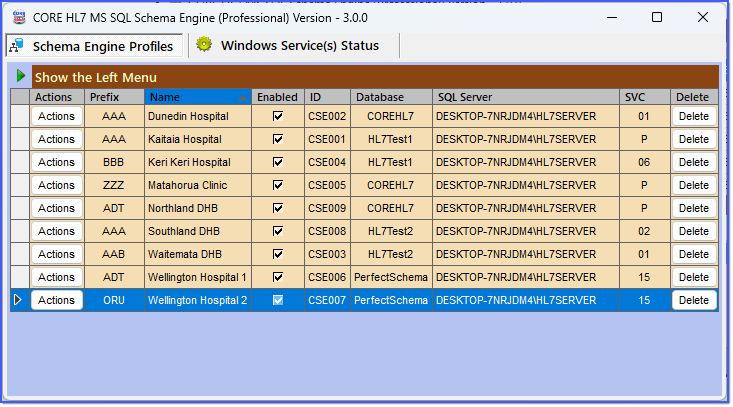Click the application logo in the title bar
The image size is (733, 407).
click(19, 17)
